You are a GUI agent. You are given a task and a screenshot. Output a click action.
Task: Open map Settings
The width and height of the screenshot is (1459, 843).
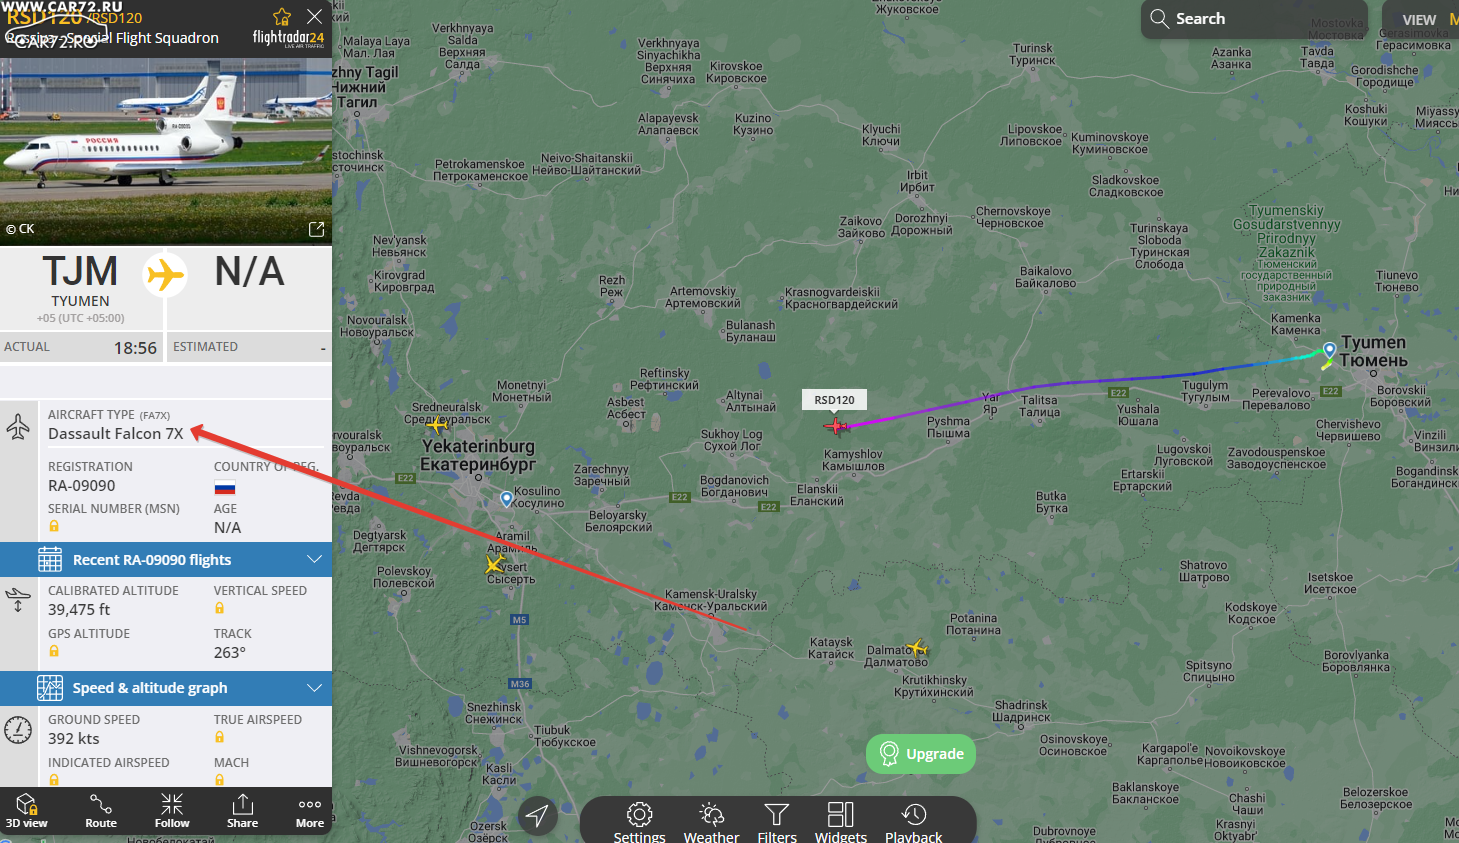[x=639, y=822]
